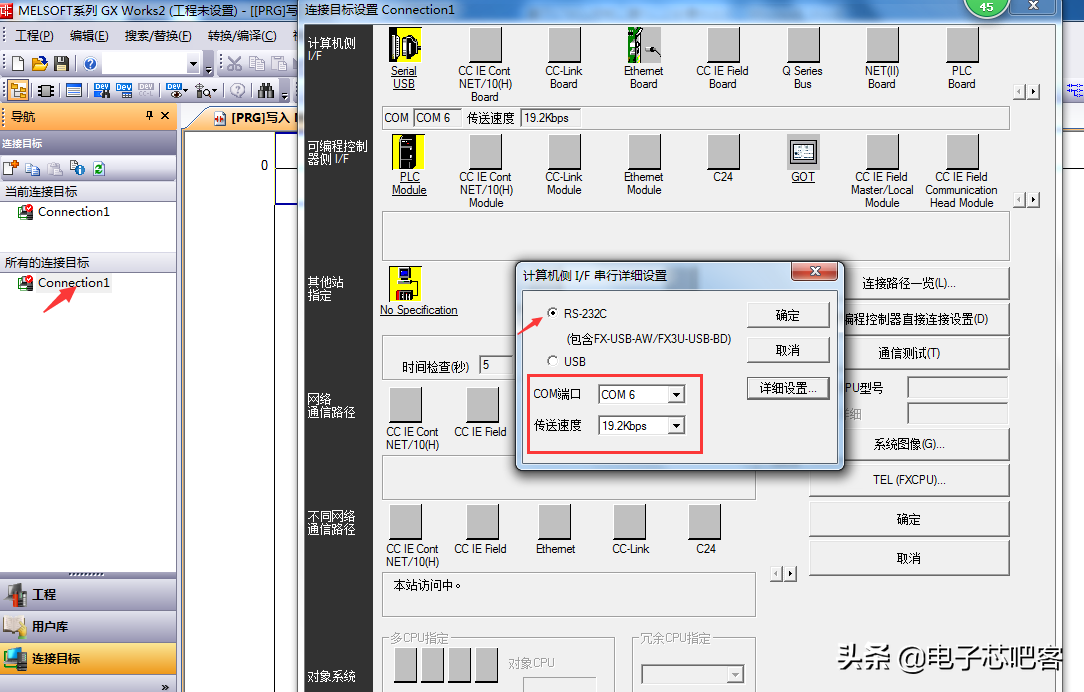Open the toolbar combo box dropdown

click(194, 64)
